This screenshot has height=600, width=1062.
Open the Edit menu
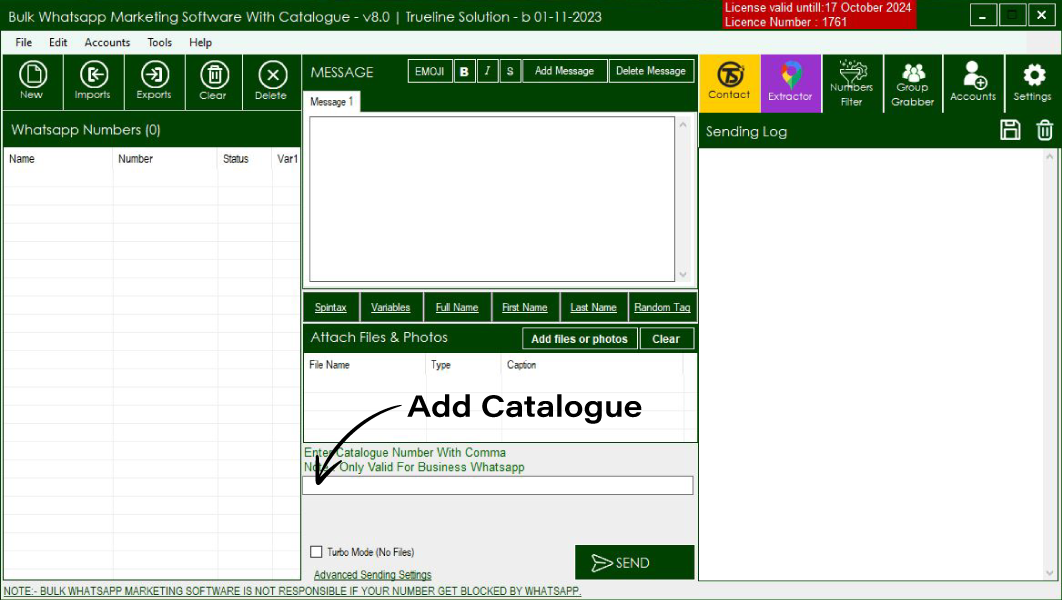[58, 42]
